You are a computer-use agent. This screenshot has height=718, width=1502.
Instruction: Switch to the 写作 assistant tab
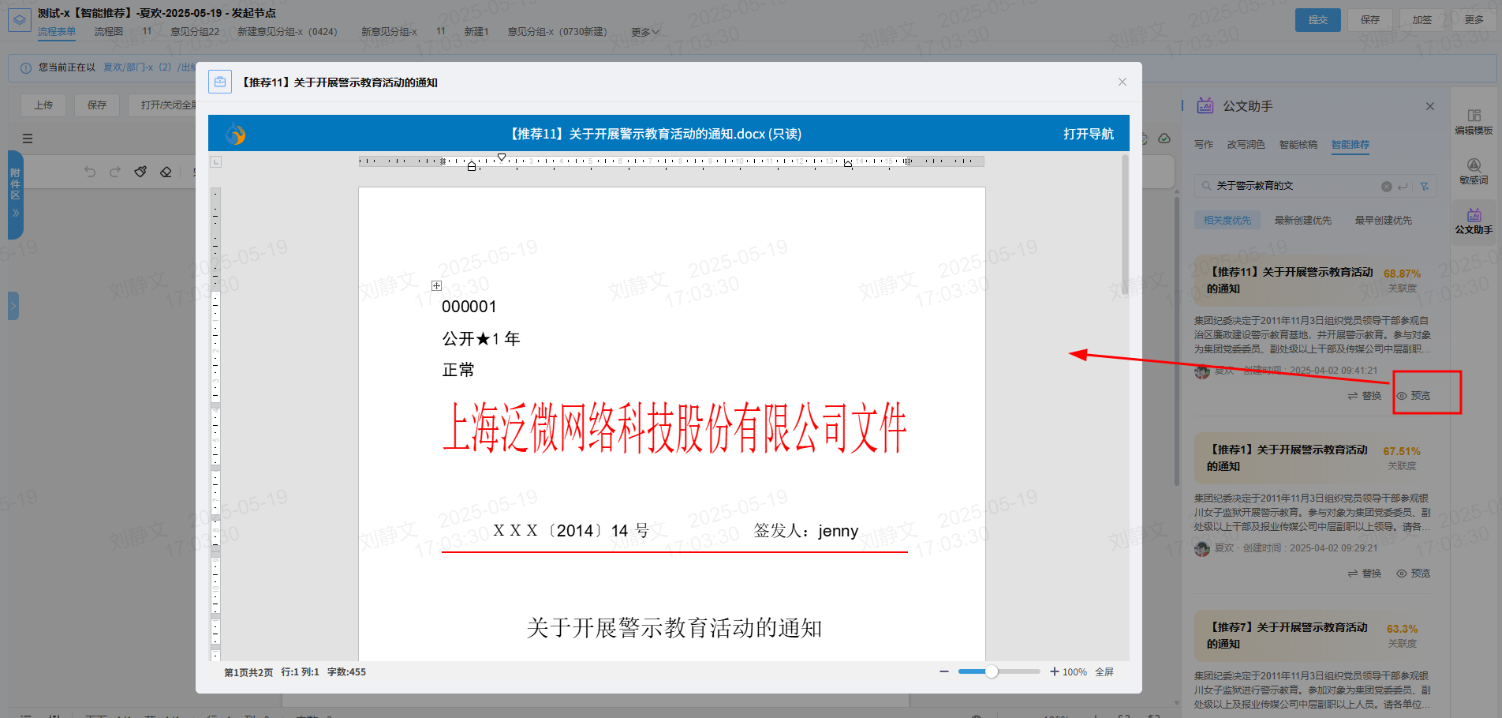pyautogui.click(x=1204, y=145)
